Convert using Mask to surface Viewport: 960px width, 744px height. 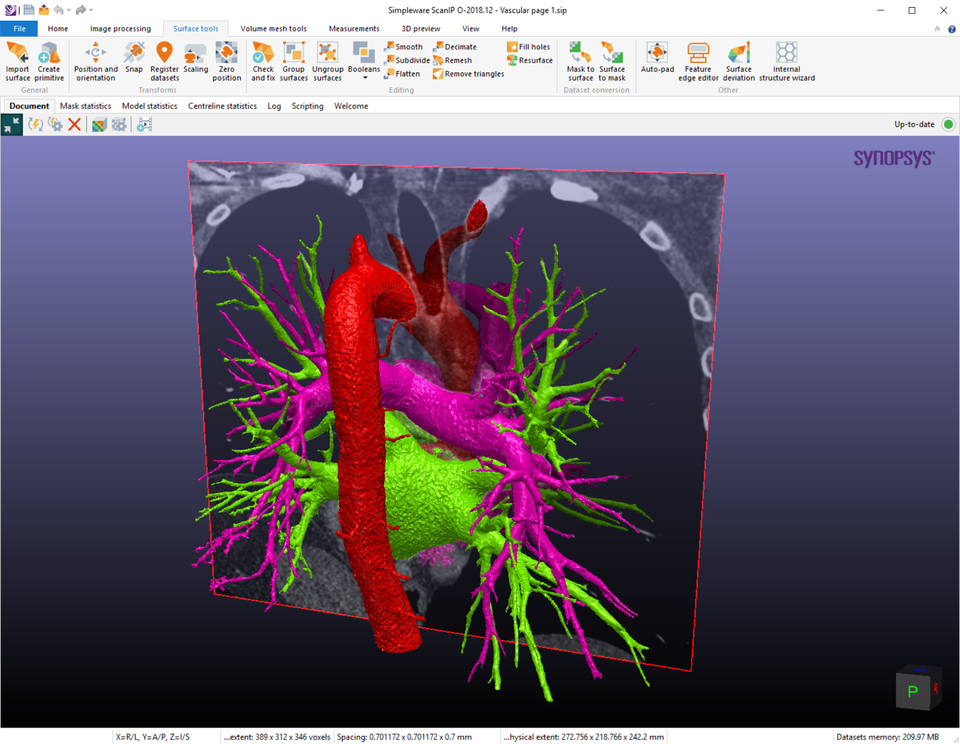[x=580, y=60]
